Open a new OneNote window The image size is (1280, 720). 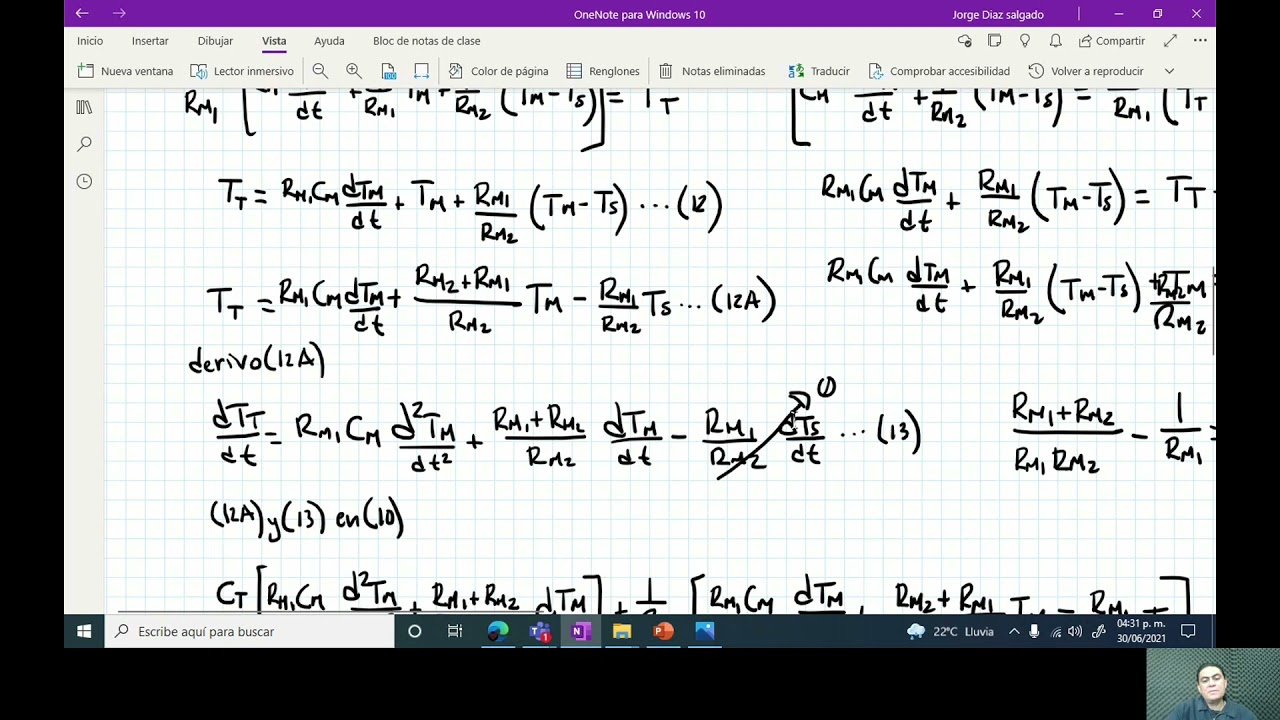125,71
